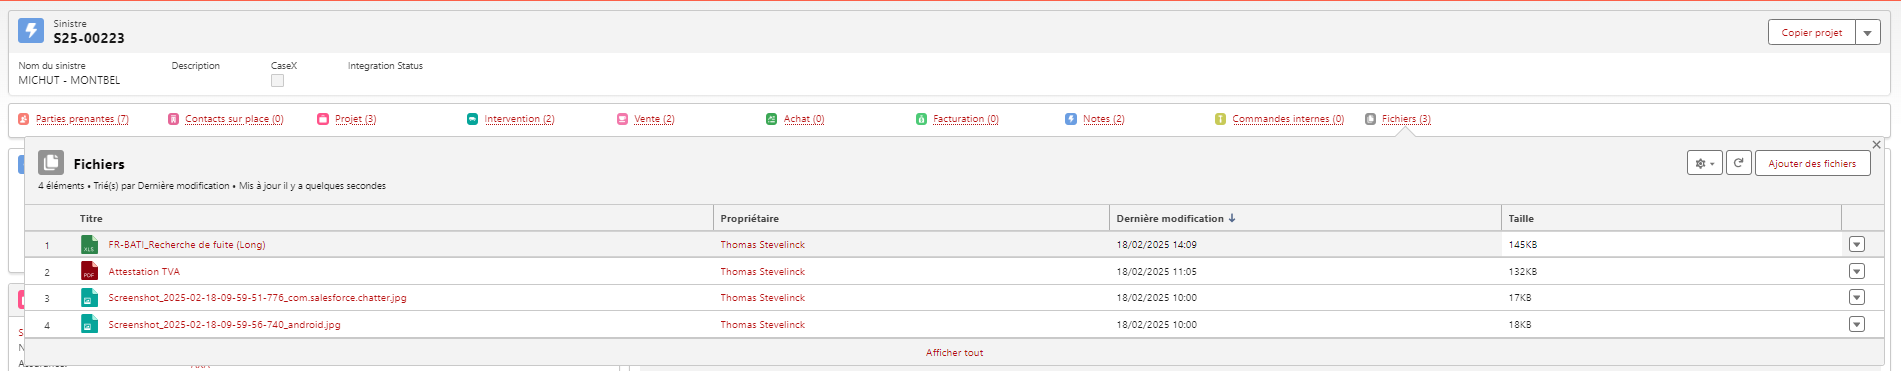Open row actions for FR-BATI_Recherche de fuite

click(1857, 244)
